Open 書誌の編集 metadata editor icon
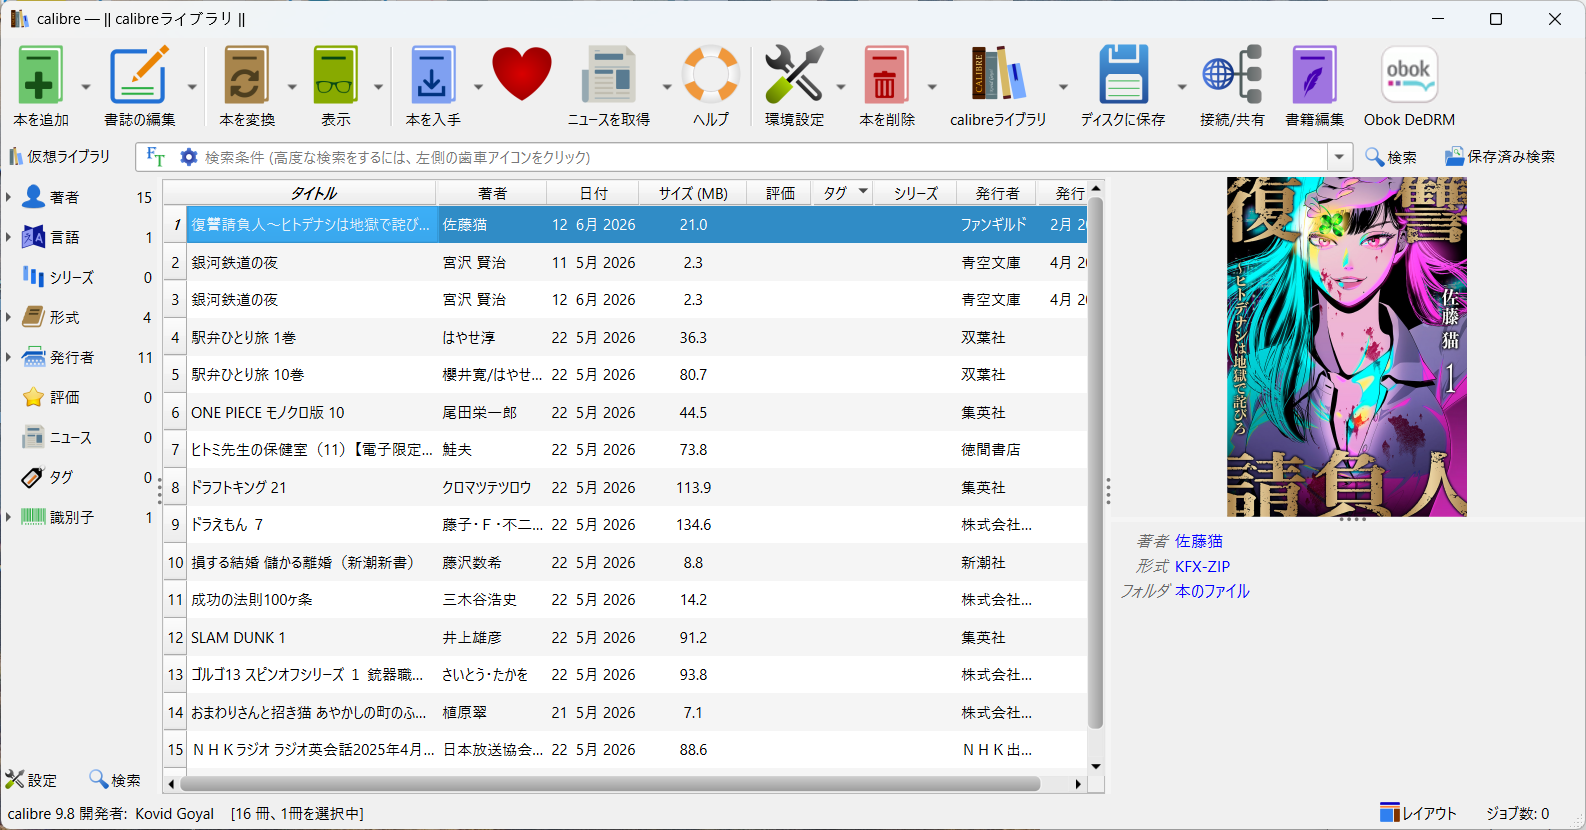 [139, 75]
